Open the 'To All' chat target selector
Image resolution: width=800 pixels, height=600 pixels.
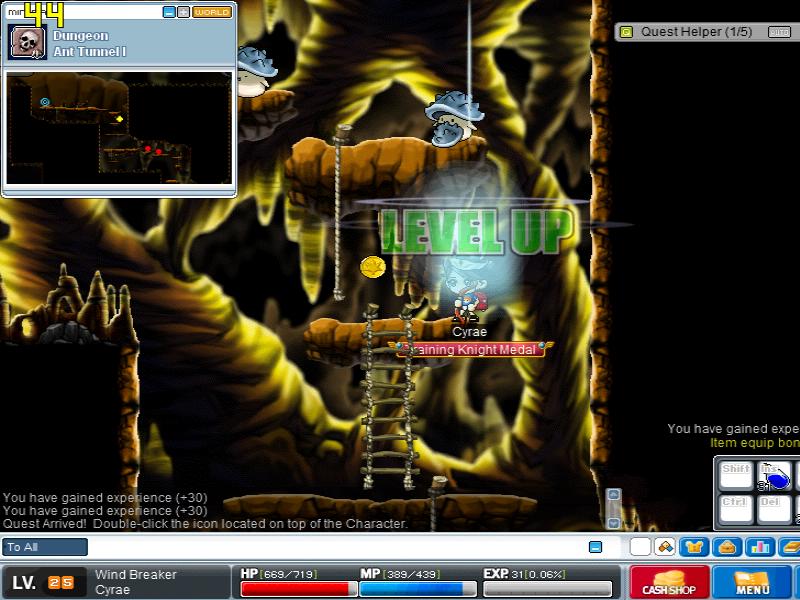(45, 547)
